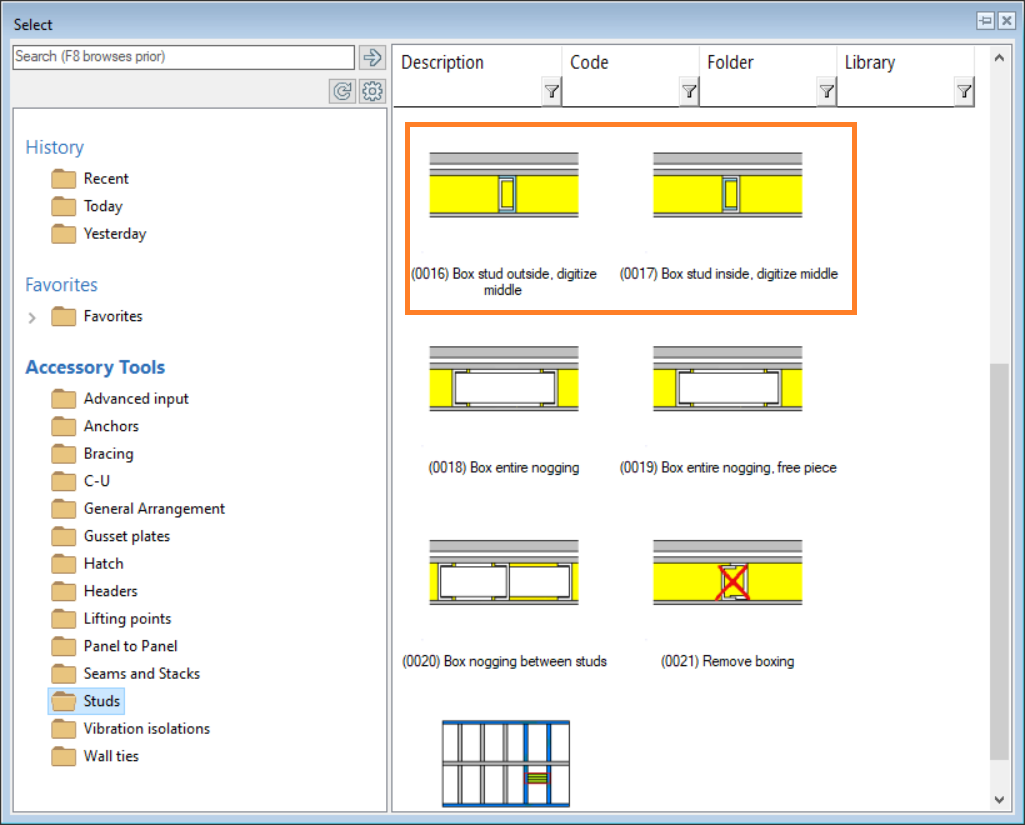This screenshot has height=825, width=1025.
Task: Select the Headers folder
Action: tap(110, 591)
